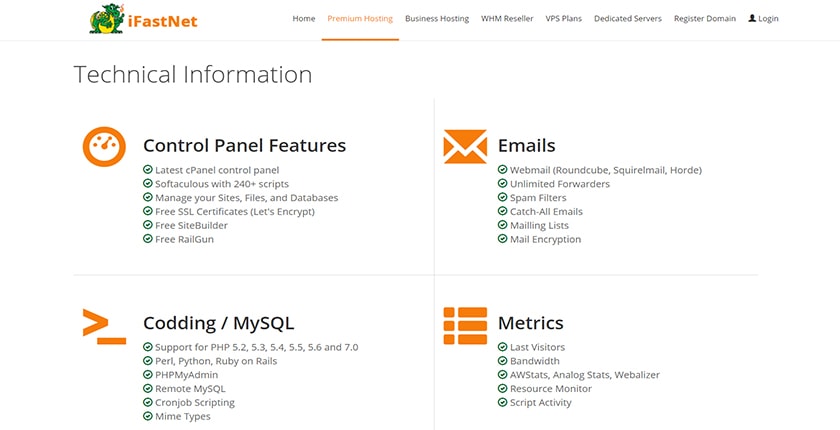Click check icon beside PHPMyAdmin

148,375
